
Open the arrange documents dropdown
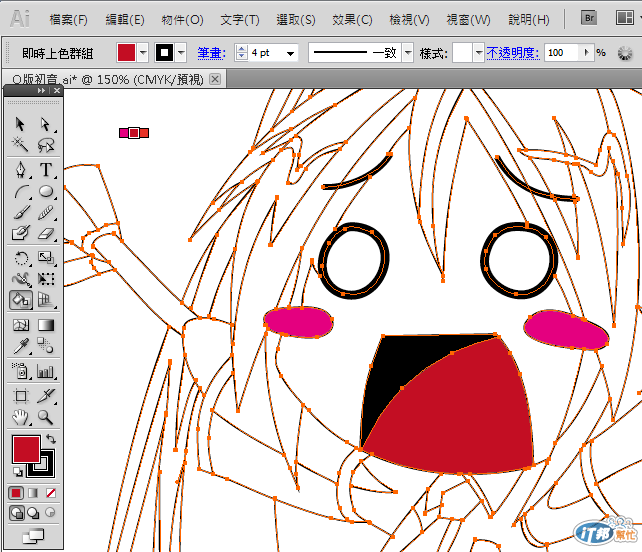click(627, 18)
